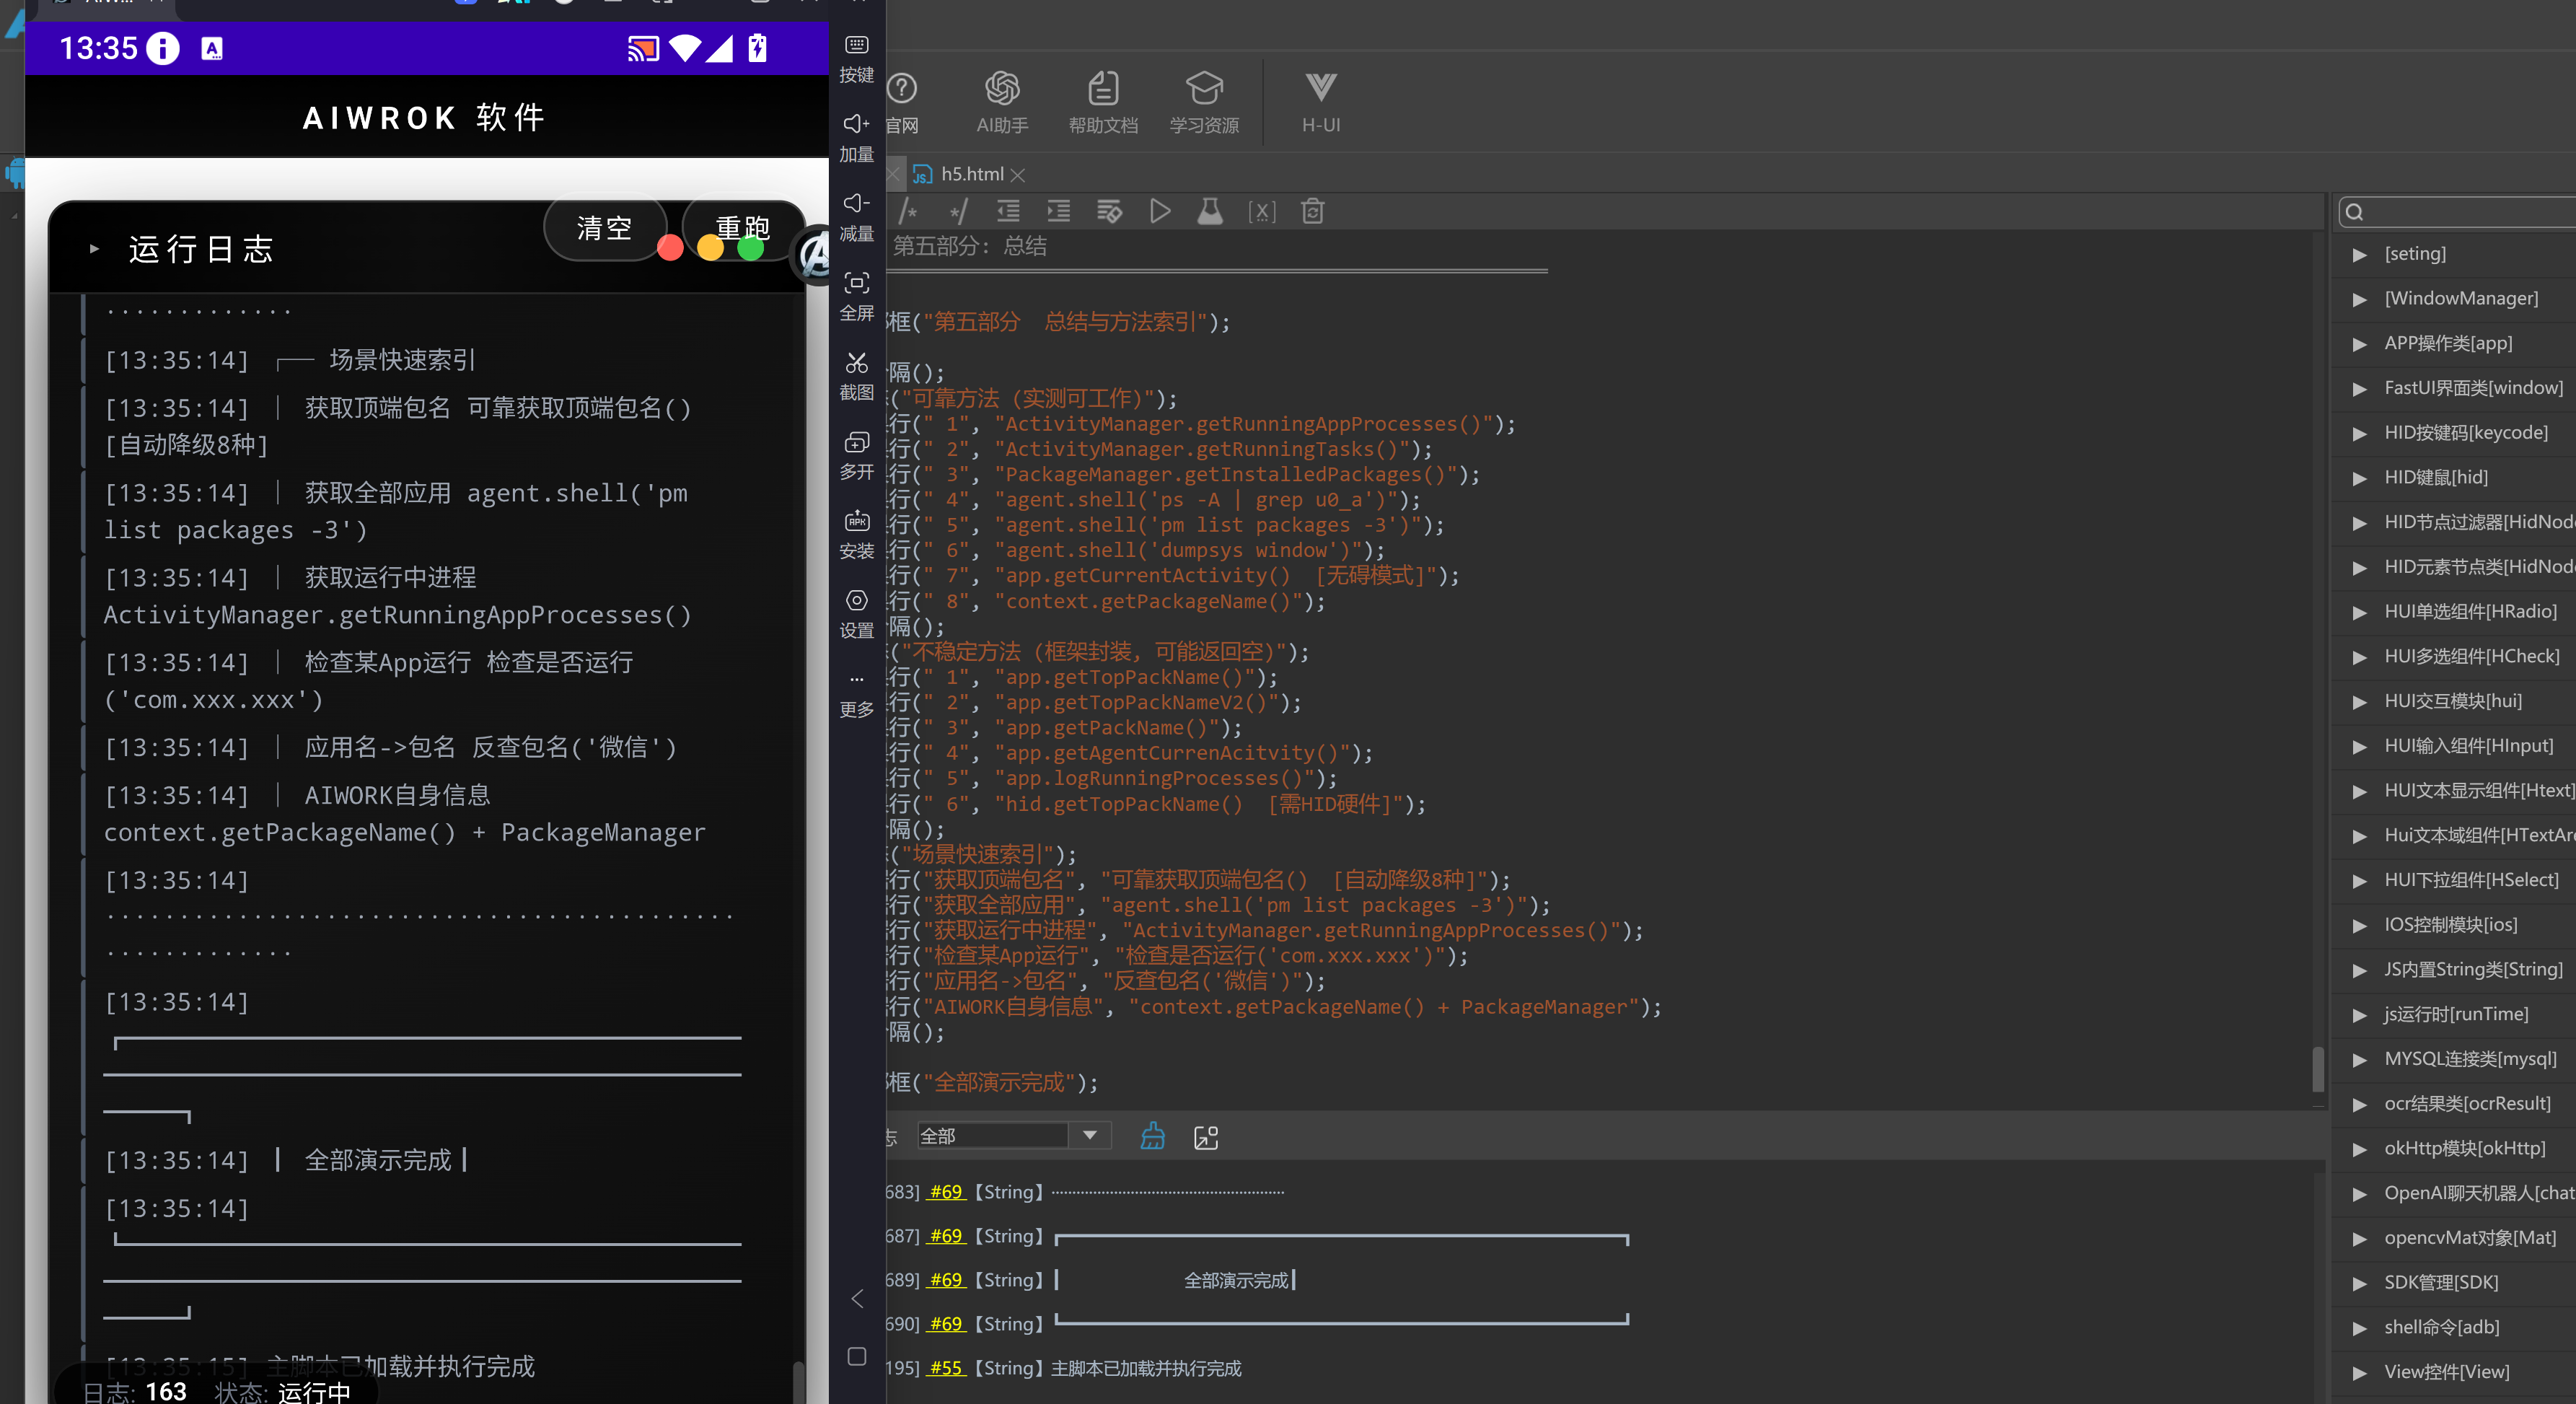This screenshot has height=1404, width=2576.
Task: Collapse the 运行日志 panel triangle
Action: [94, 249]
